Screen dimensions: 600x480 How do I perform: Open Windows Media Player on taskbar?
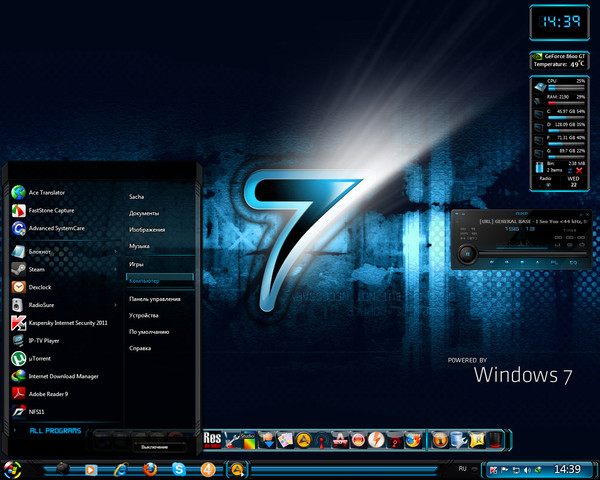(x=91, y=470)
